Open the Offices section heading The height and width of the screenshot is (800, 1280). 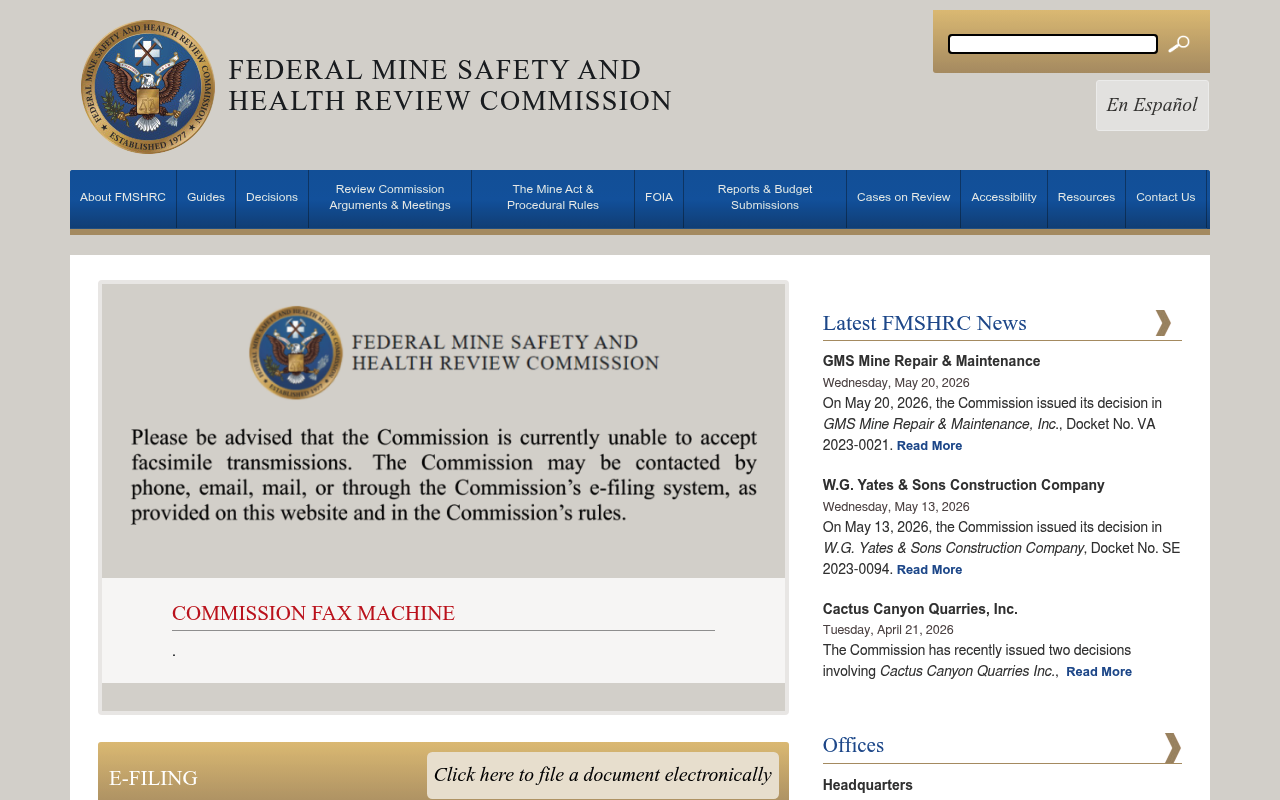click(x=853, y=745)
